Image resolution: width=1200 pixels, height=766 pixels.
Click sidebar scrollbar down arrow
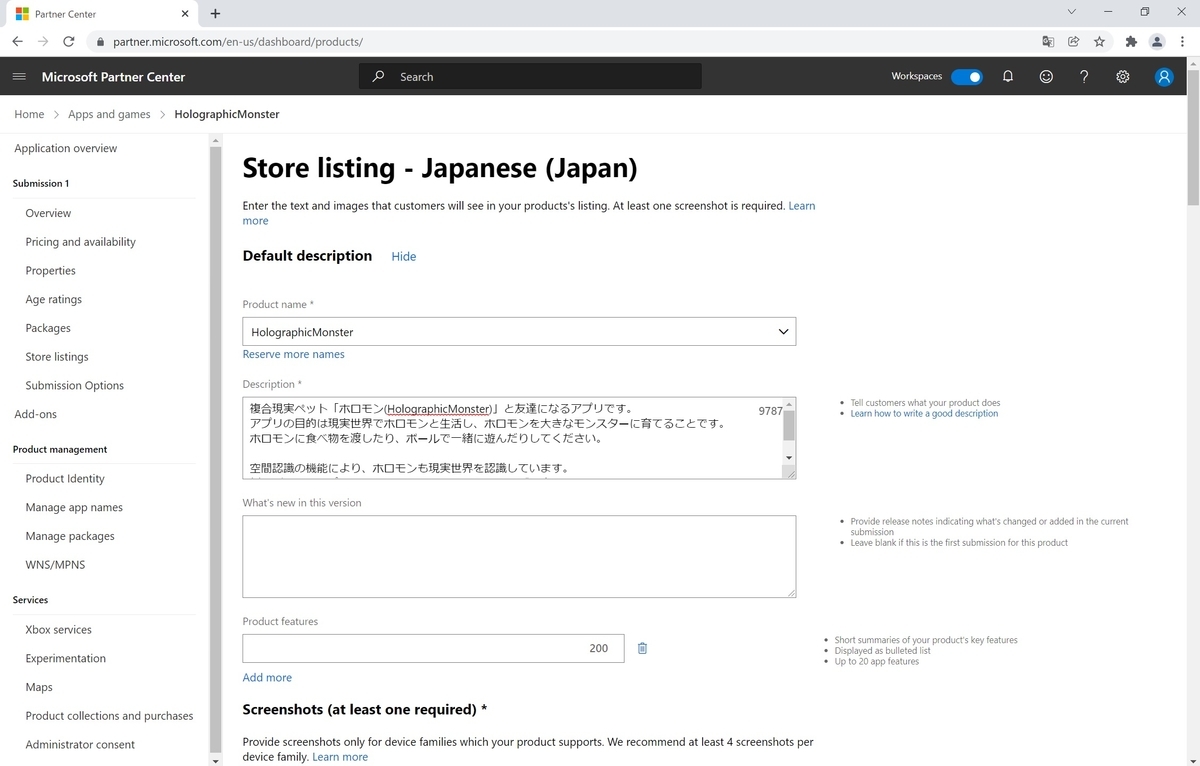216,759
